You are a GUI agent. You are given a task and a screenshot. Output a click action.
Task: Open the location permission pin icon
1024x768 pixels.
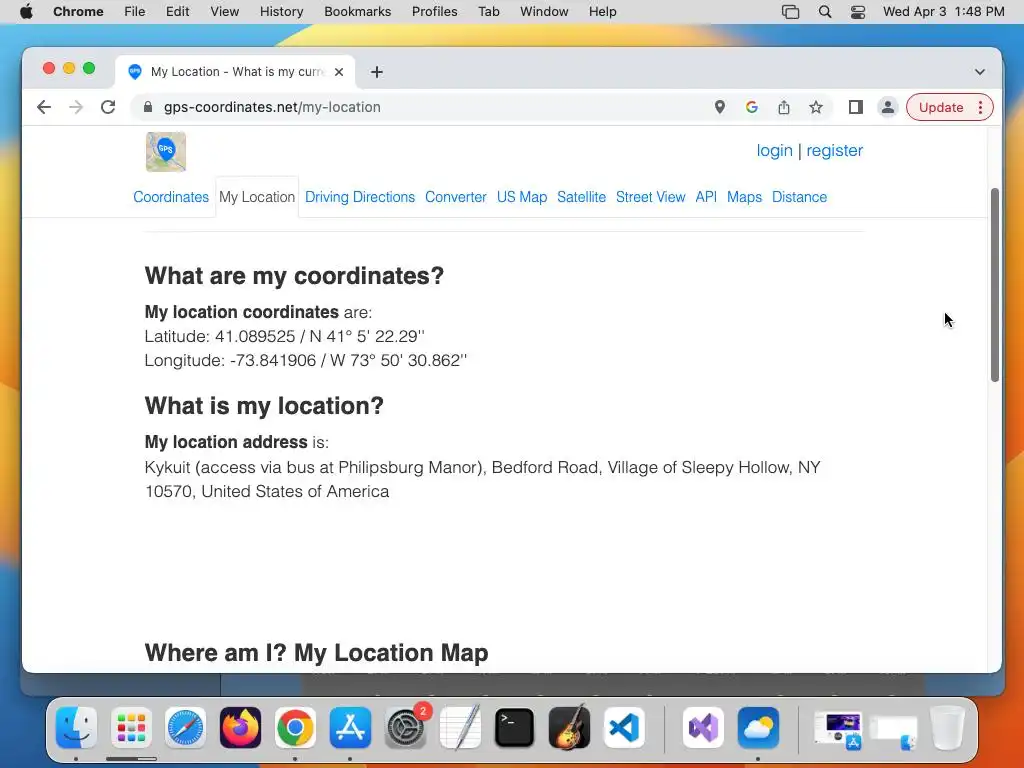[x=720, y=107]
